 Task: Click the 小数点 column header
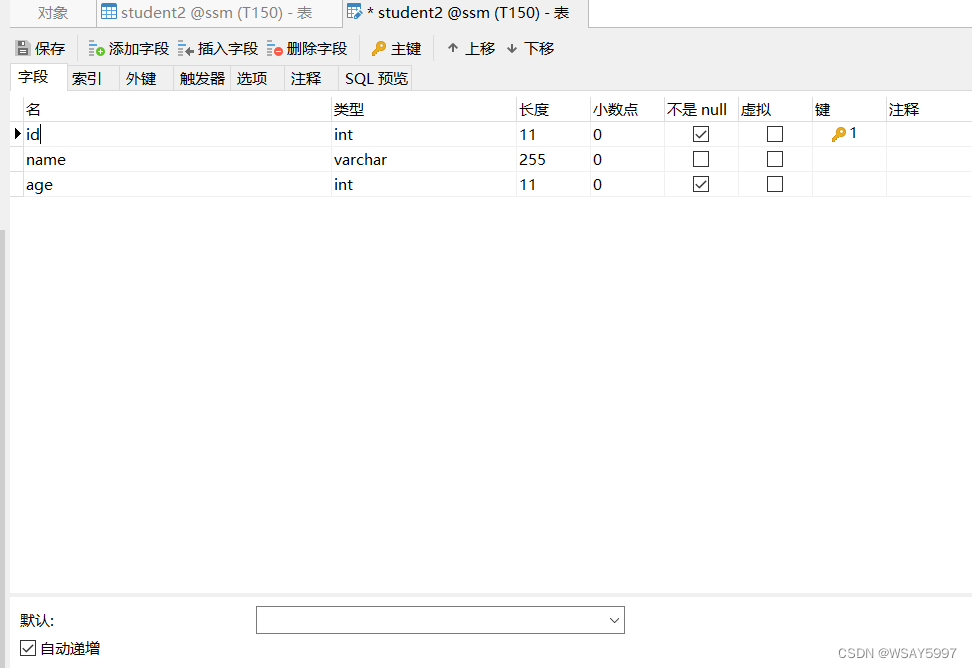[627, 110]
